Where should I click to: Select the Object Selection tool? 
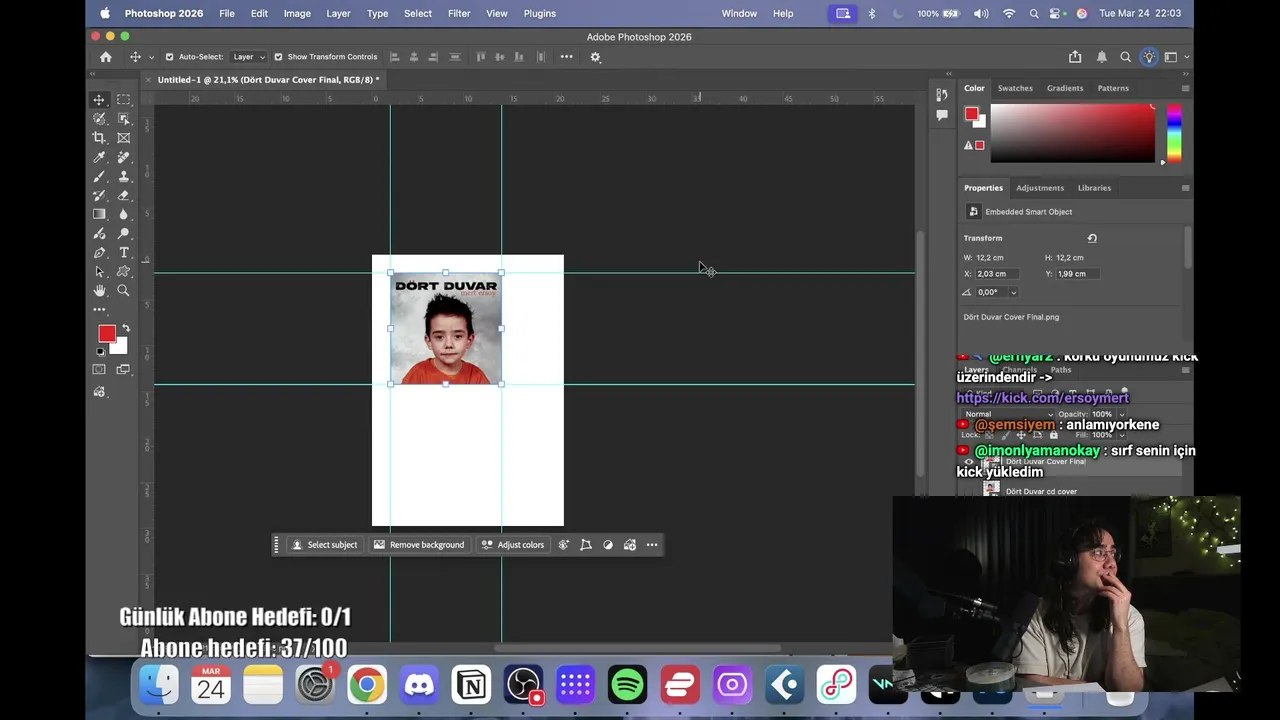[x=124, y=119]
